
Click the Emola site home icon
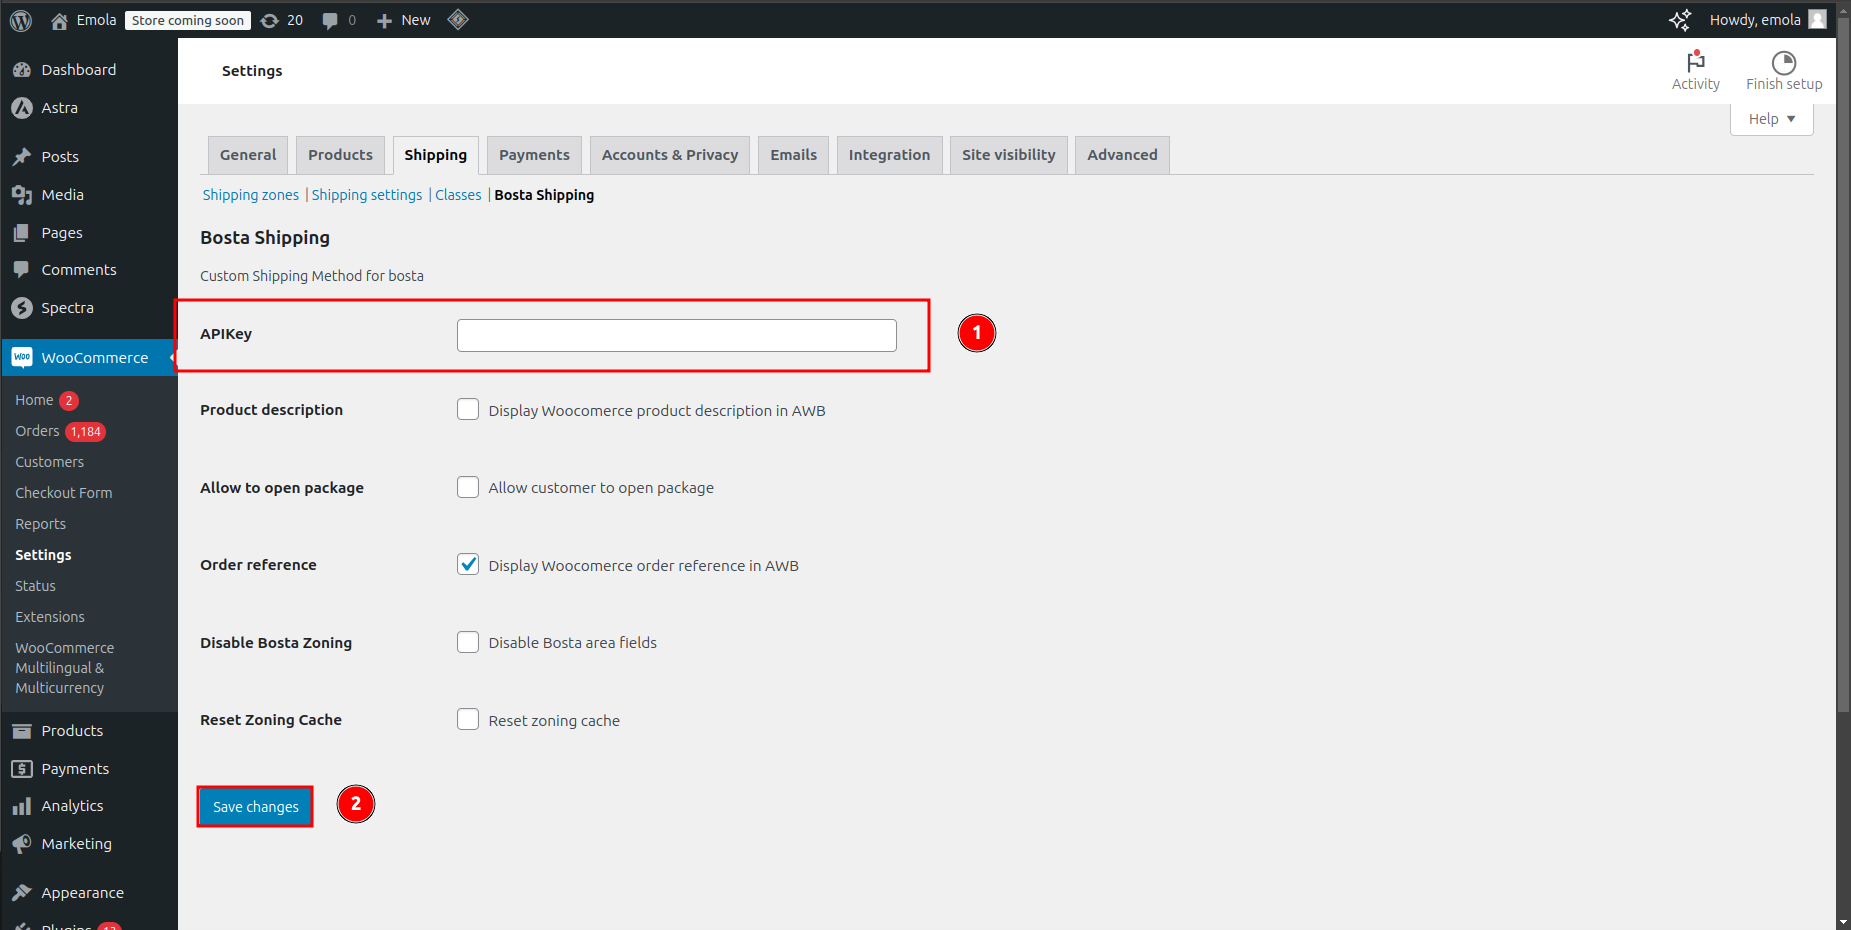(59, 20)
